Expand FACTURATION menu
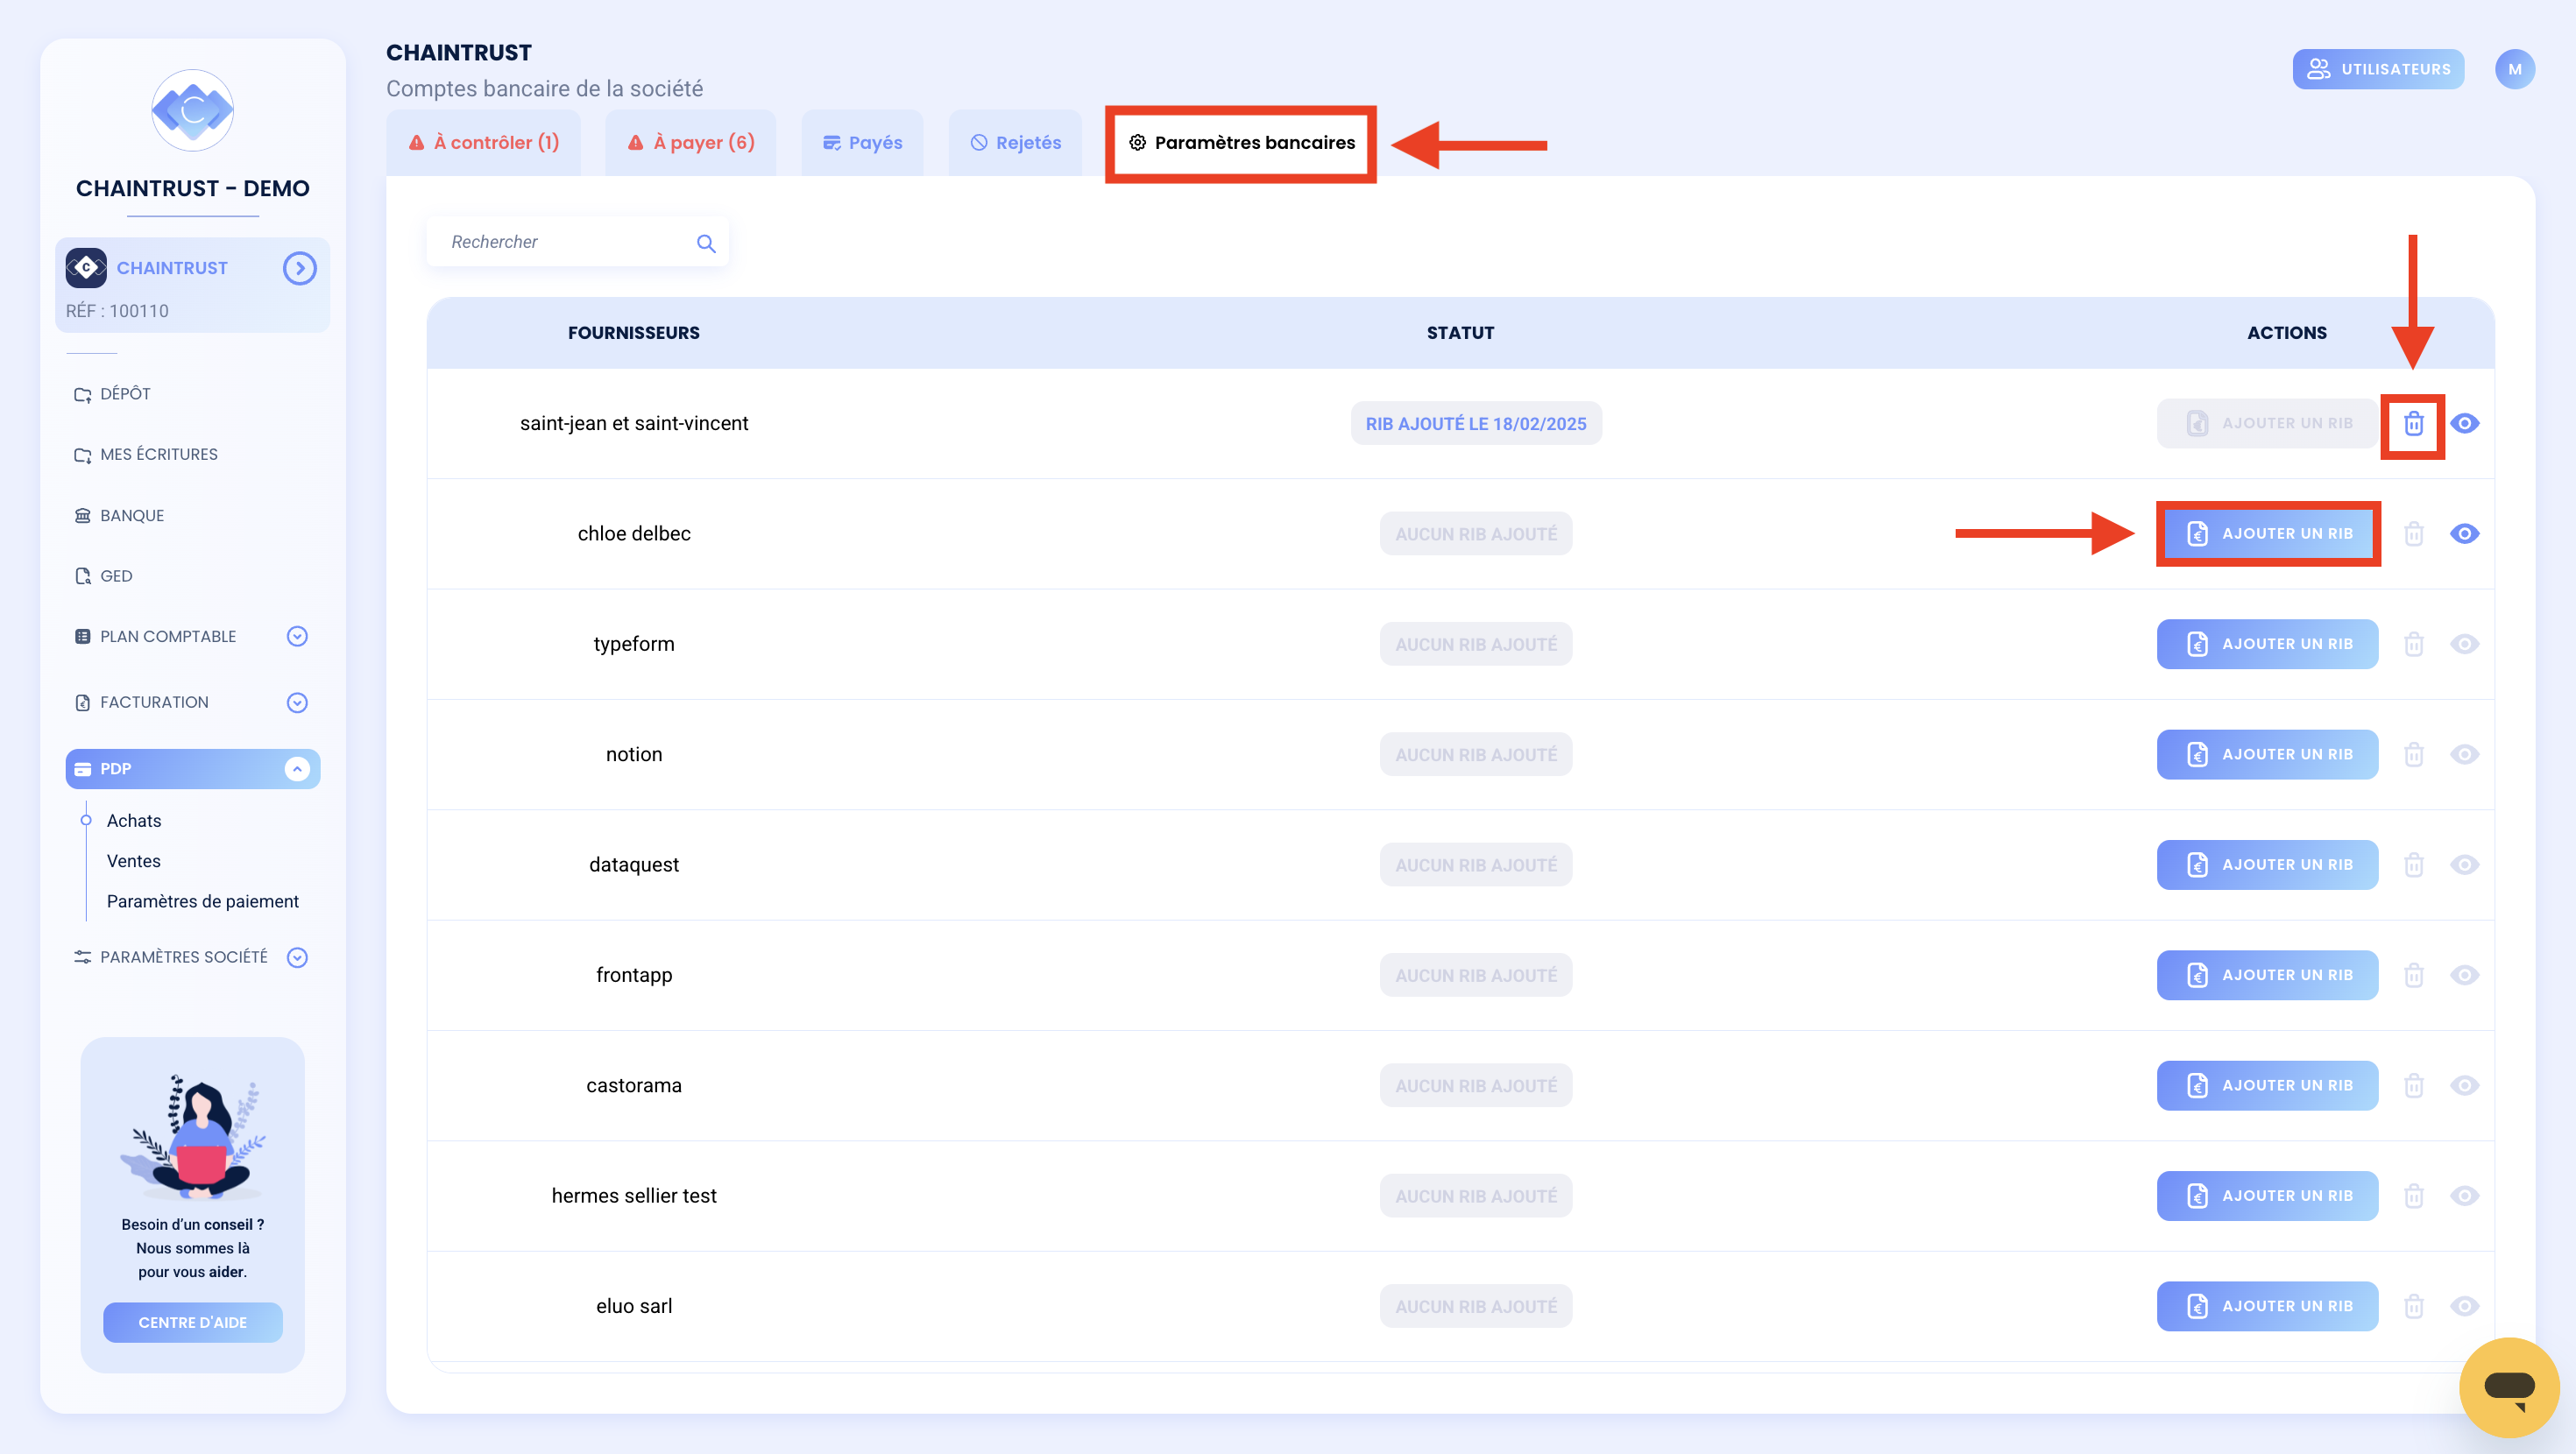The height and width of the screenshot is (1454, 2576). (x=297, y=703)
